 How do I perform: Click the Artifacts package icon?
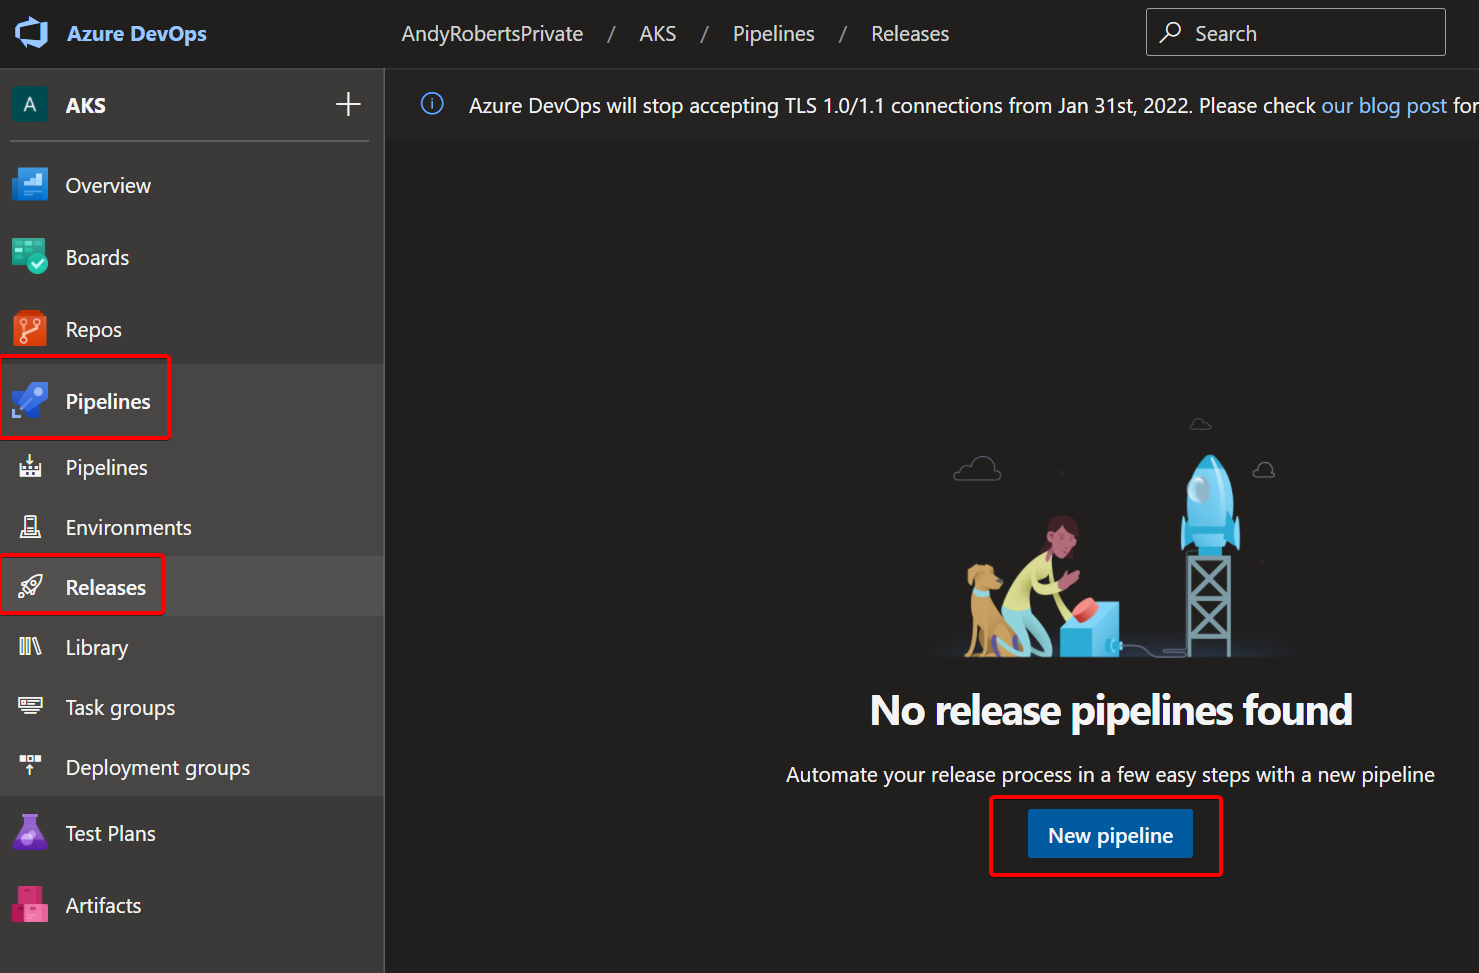coord(30,904)
